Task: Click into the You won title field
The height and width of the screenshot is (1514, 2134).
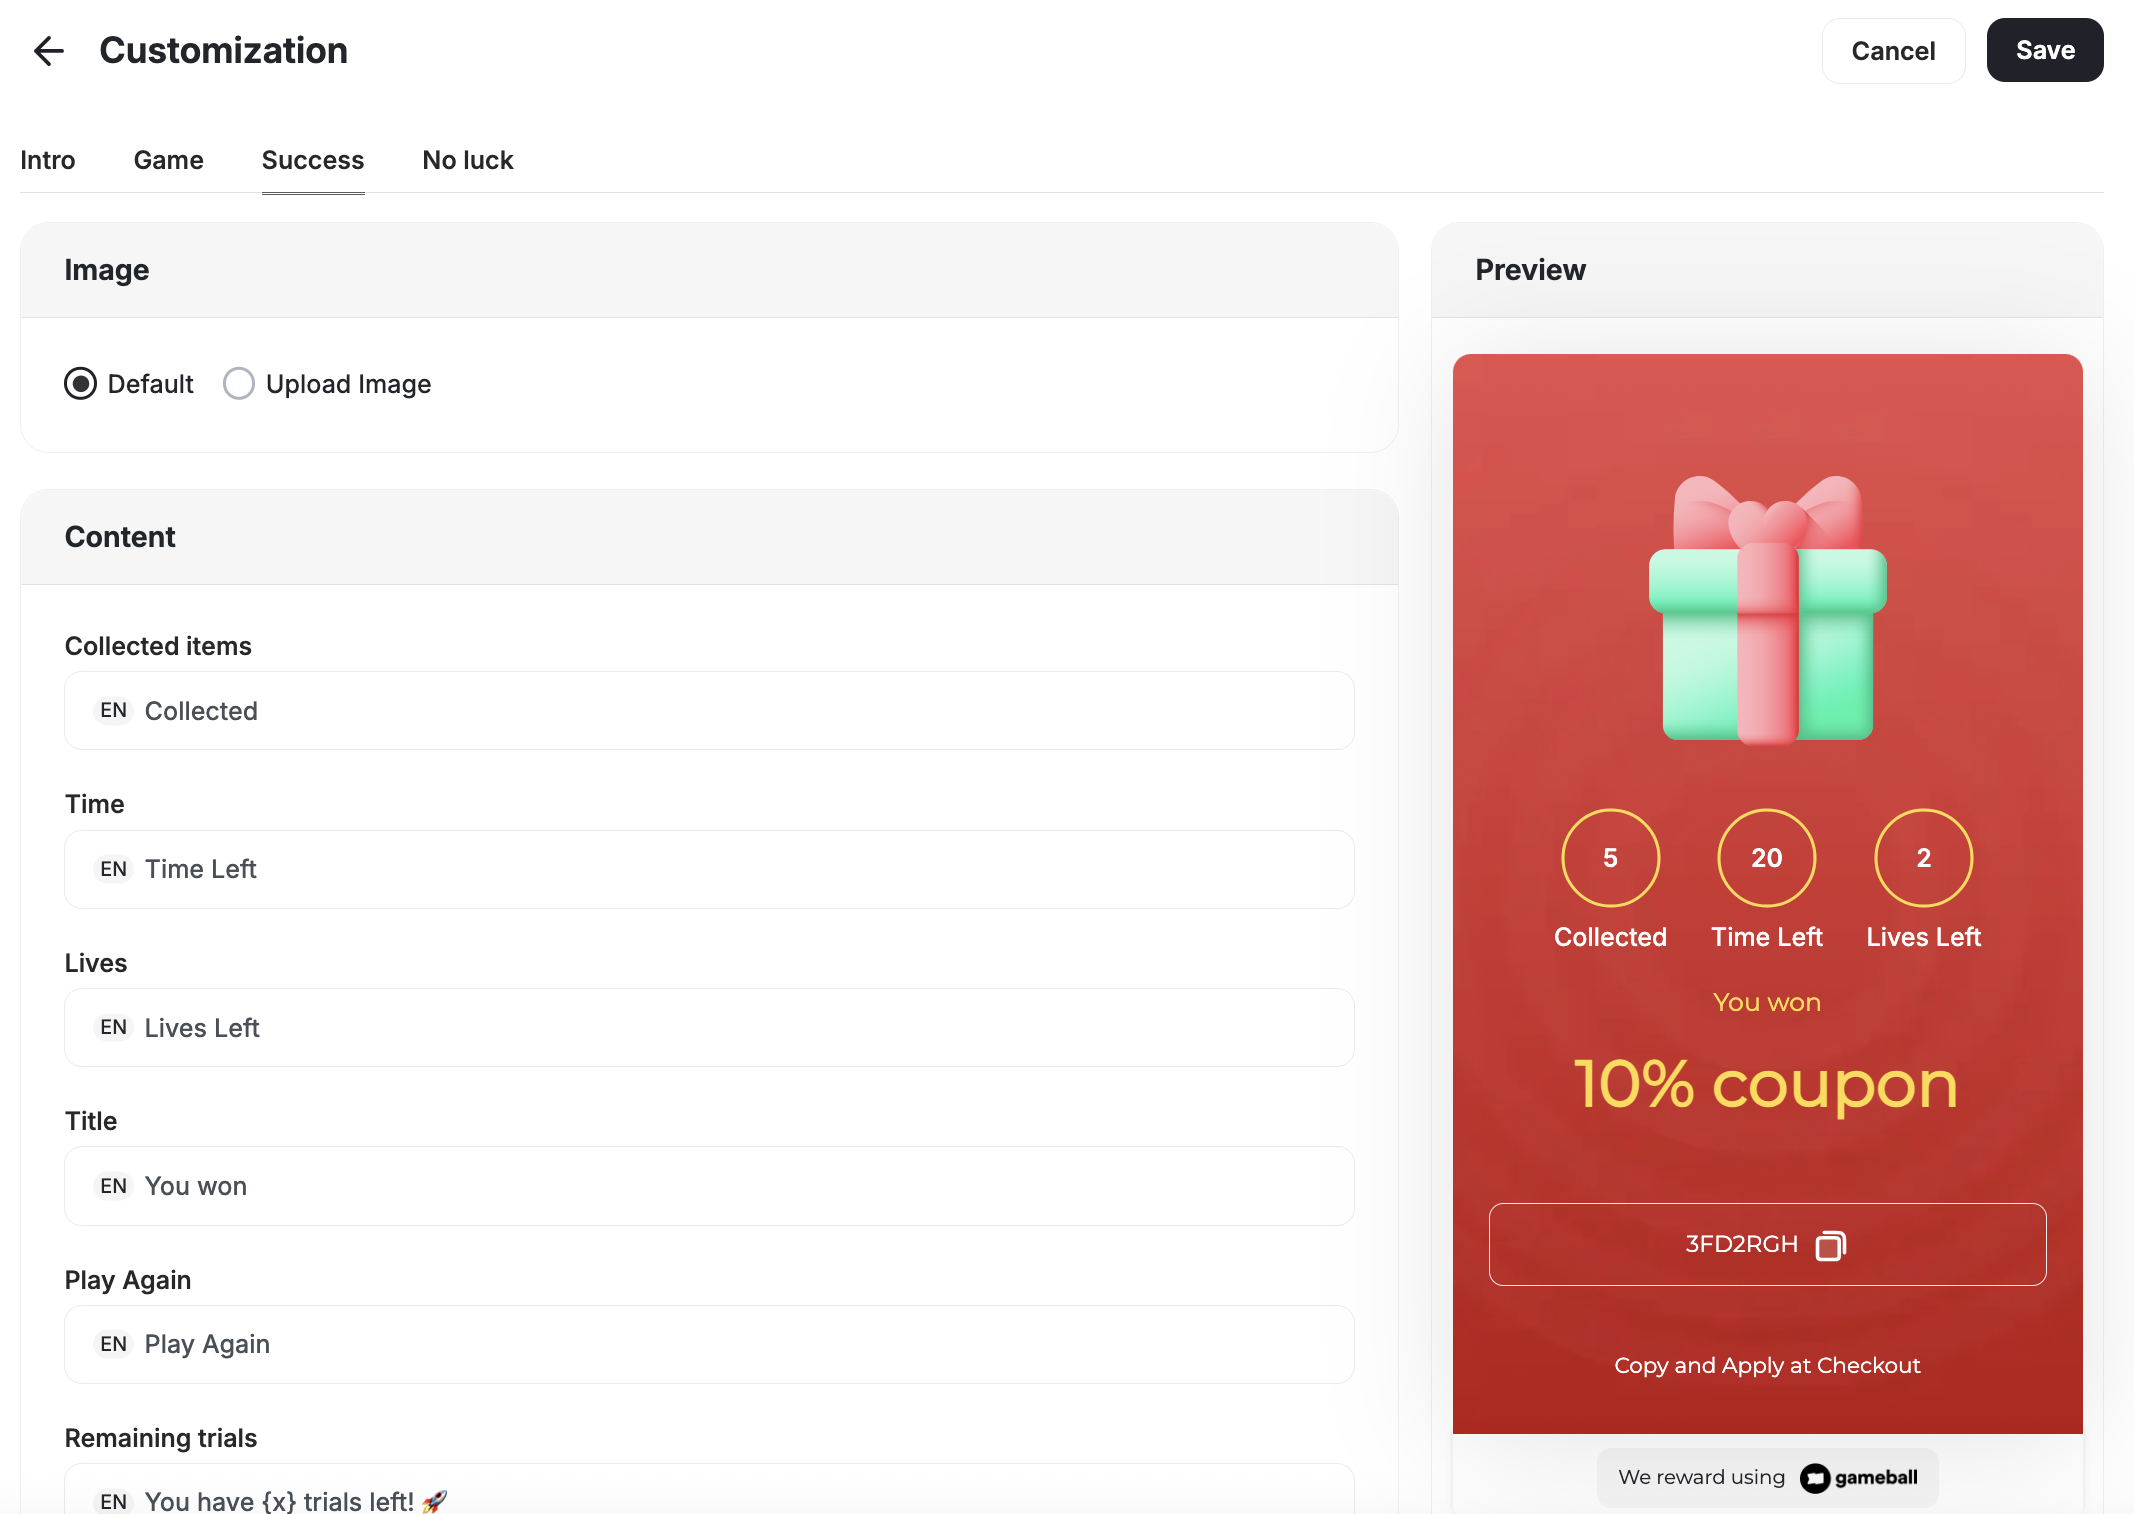Action: pyautogui.click(x=708, y=1186)
